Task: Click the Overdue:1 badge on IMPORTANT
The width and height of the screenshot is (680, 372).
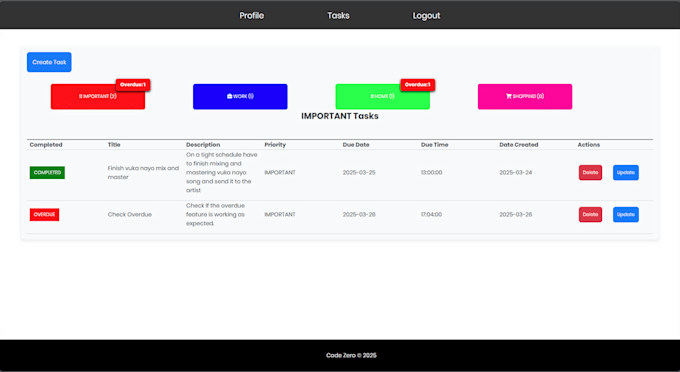Action: [x=133, y=85]
